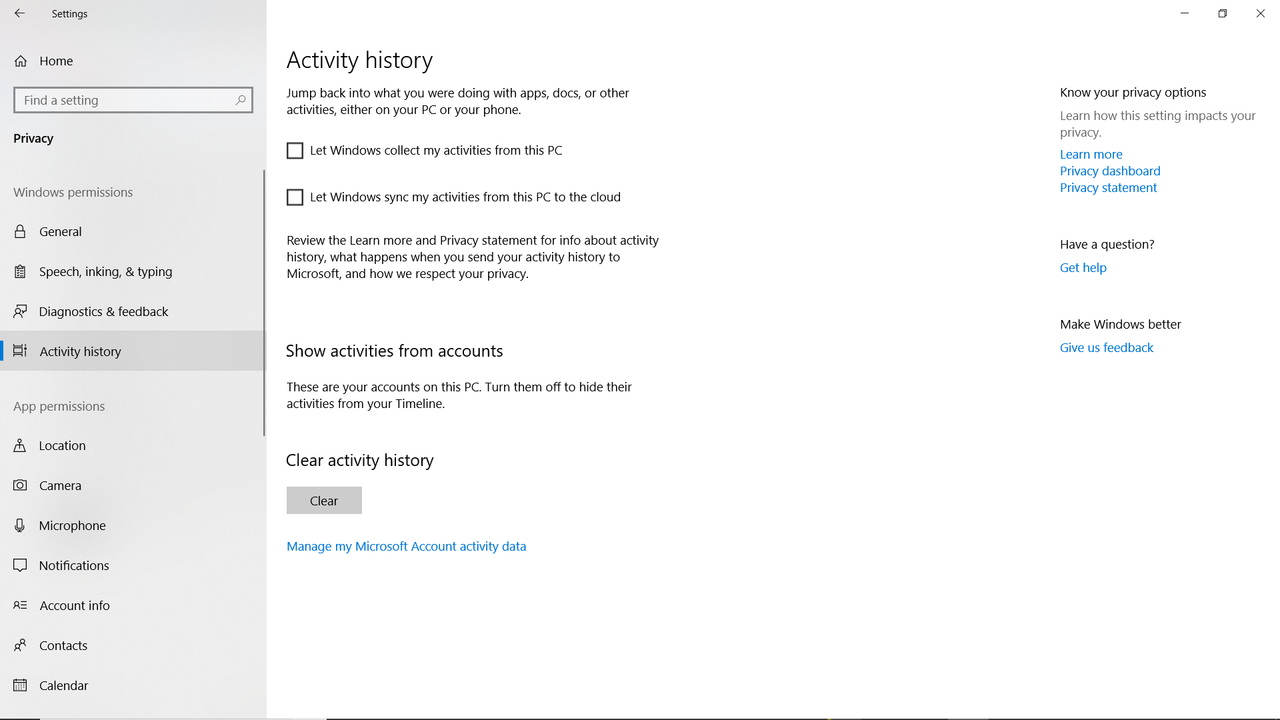Check Let Windows sync activities to cloud
The height and width of the screenshot is (720, 1280).
pos(295,197)
